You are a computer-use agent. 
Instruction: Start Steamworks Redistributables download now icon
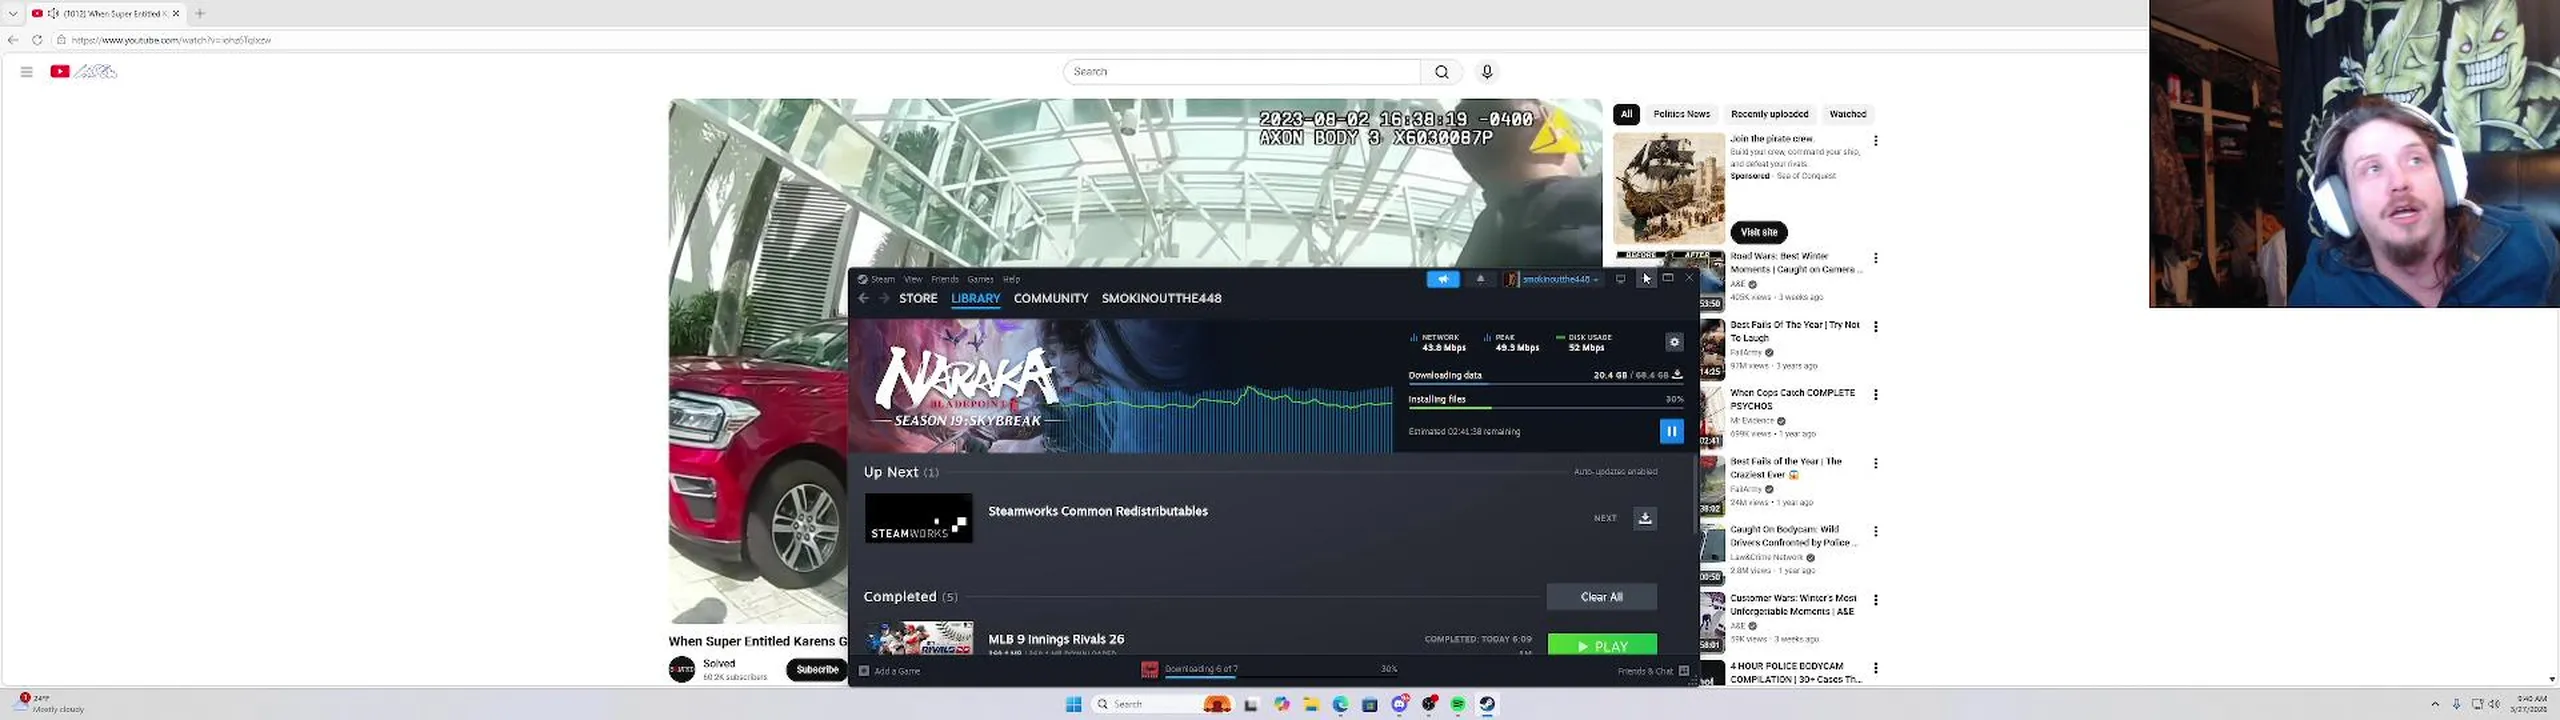tap(1645, 518)
